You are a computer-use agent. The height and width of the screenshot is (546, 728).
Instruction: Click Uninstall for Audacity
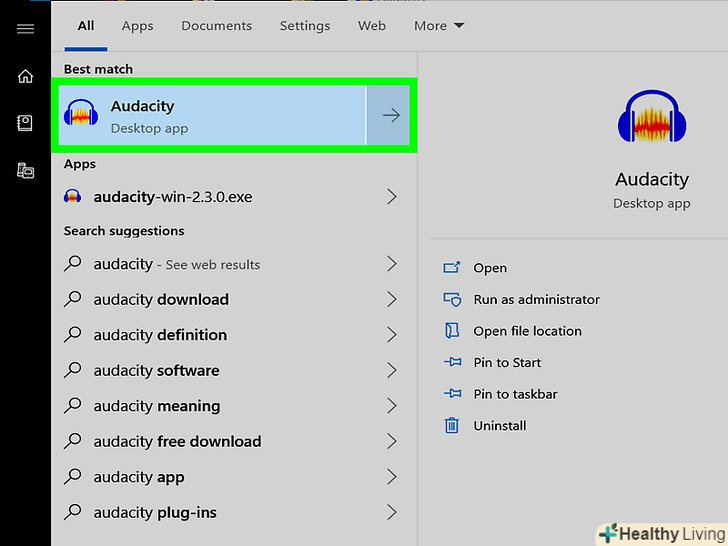pos(500,425)
